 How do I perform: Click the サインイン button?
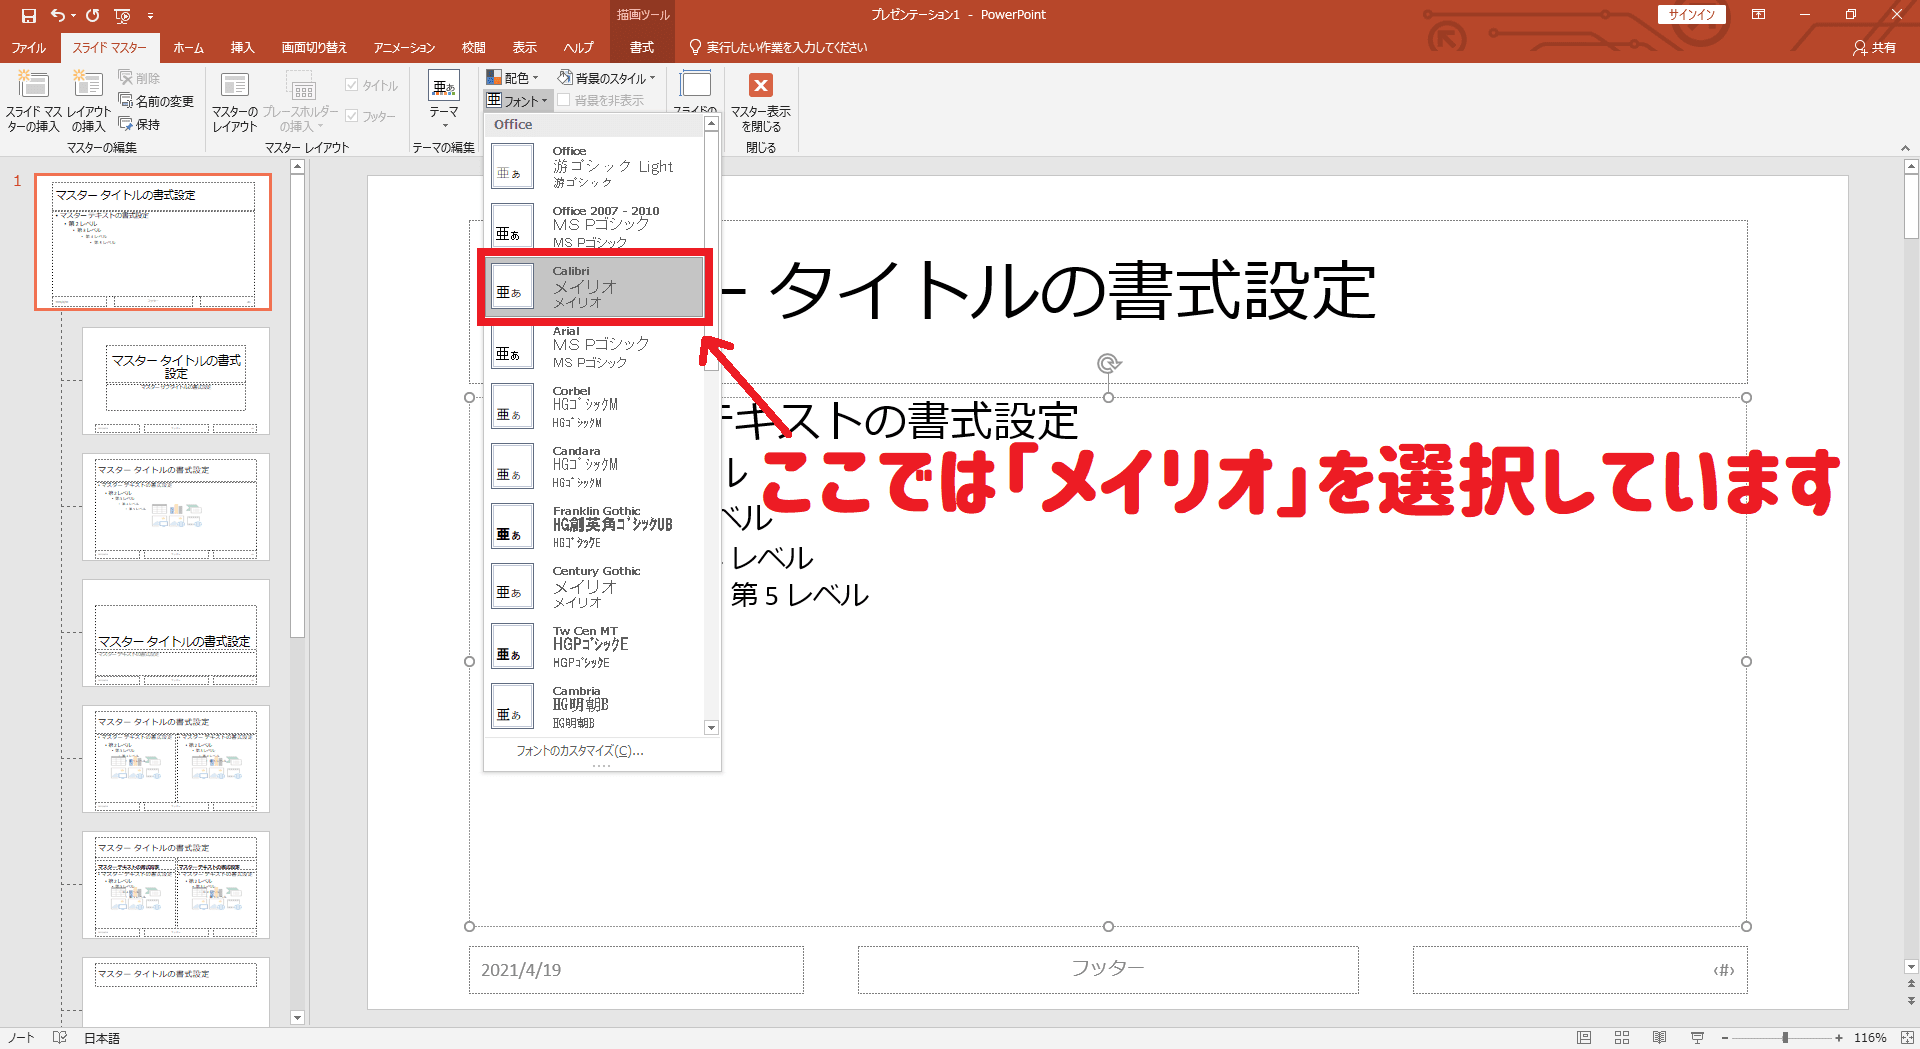(x=1691, y=15)
